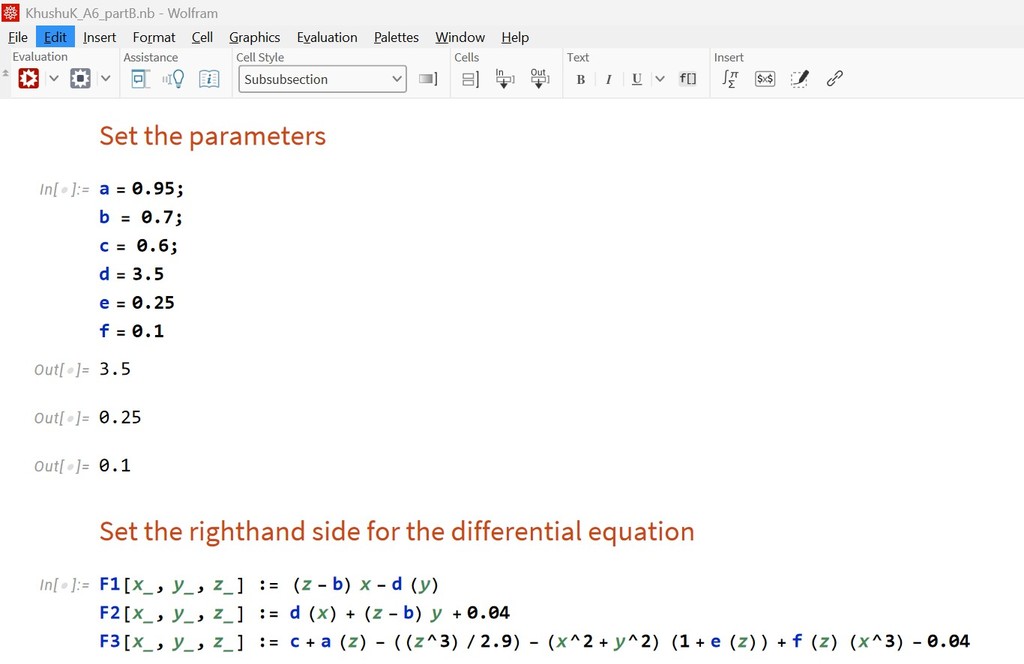Insert a TeX formula with $x$ icon

(765, 79)
